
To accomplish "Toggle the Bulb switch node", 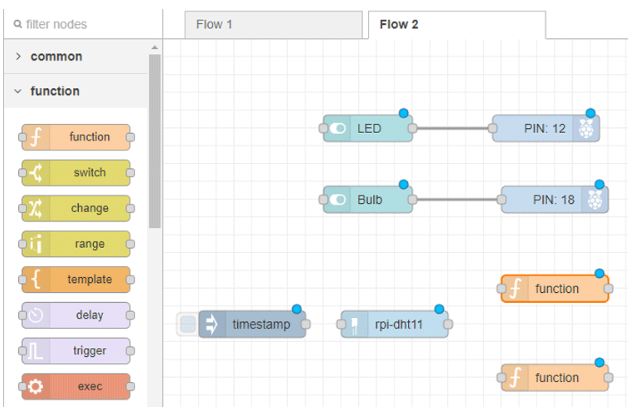I will pyautogui.click(x=337, y=200).
